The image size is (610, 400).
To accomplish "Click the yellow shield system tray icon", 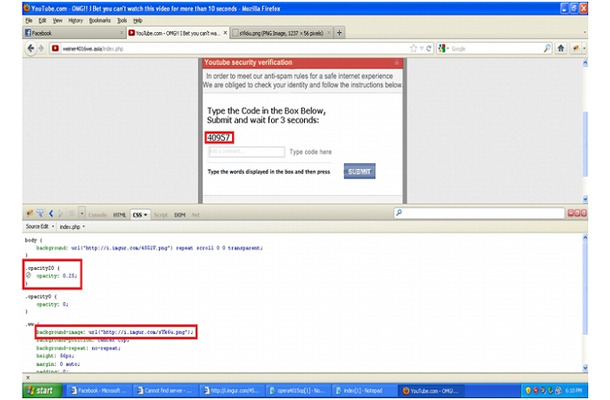I will coord(528,390).
